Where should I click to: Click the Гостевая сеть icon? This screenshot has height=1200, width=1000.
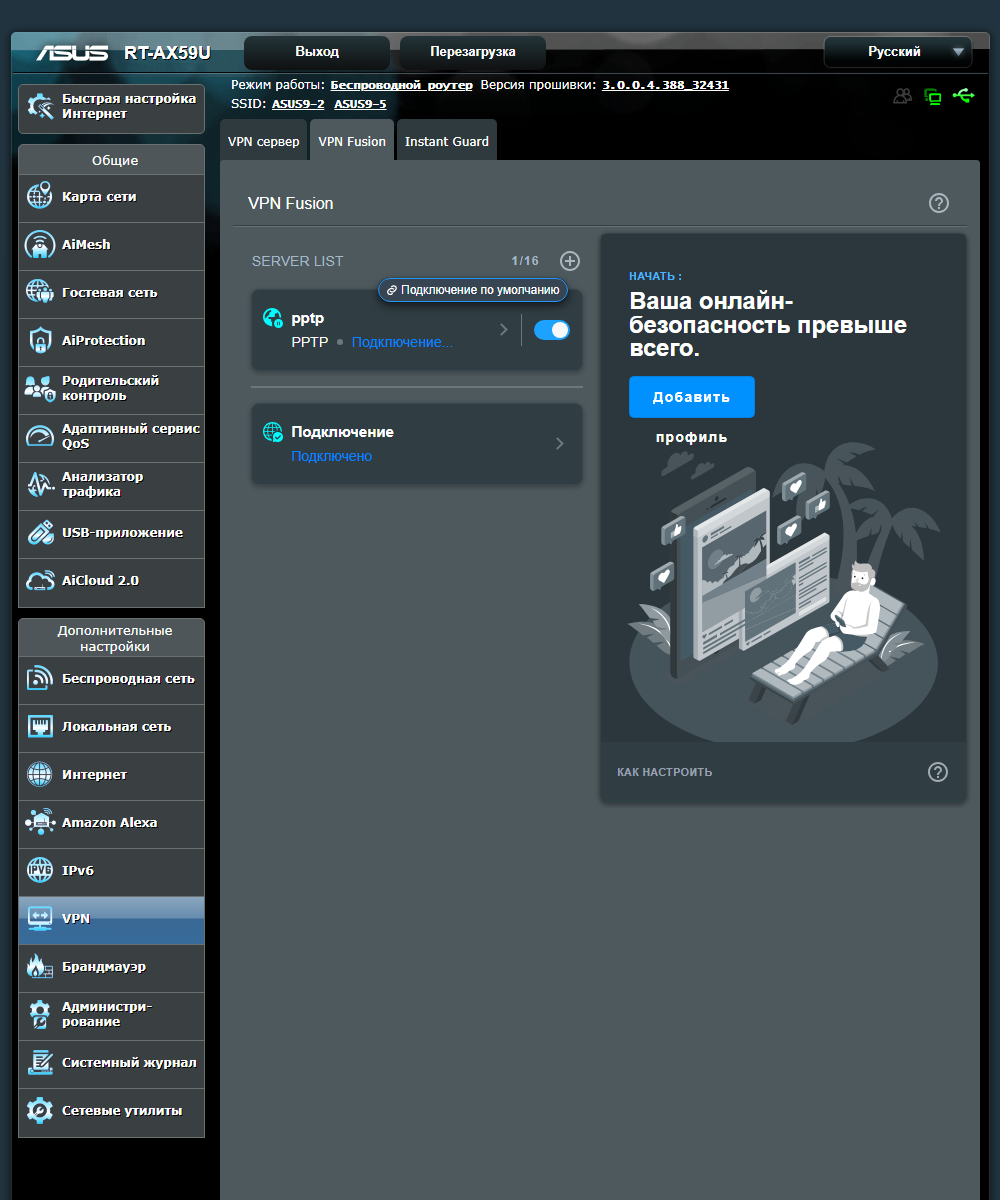(39, 292)
